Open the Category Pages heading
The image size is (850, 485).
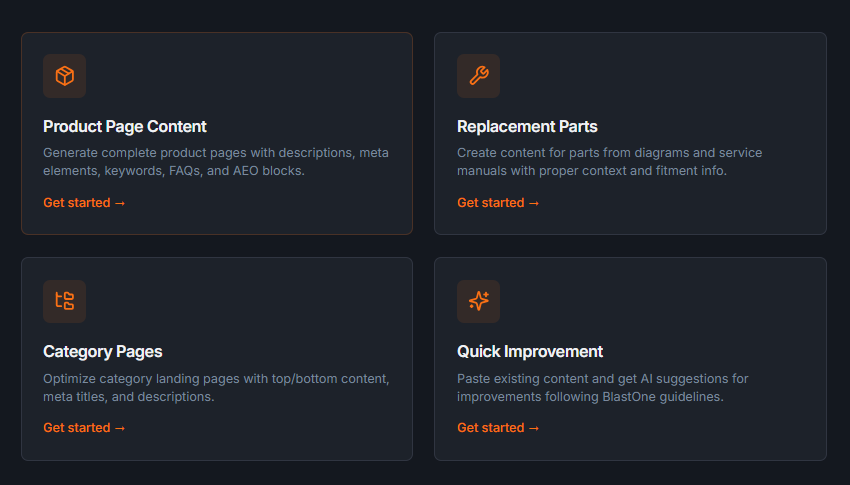(103, 352)
